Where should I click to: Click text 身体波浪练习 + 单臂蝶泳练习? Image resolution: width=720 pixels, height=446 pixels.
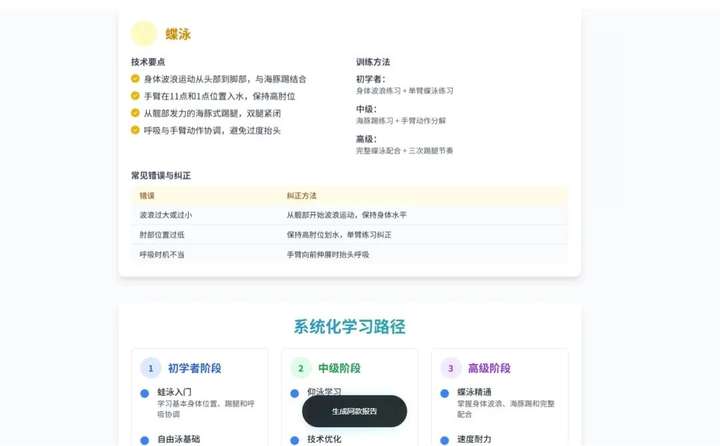click(405, 90)
